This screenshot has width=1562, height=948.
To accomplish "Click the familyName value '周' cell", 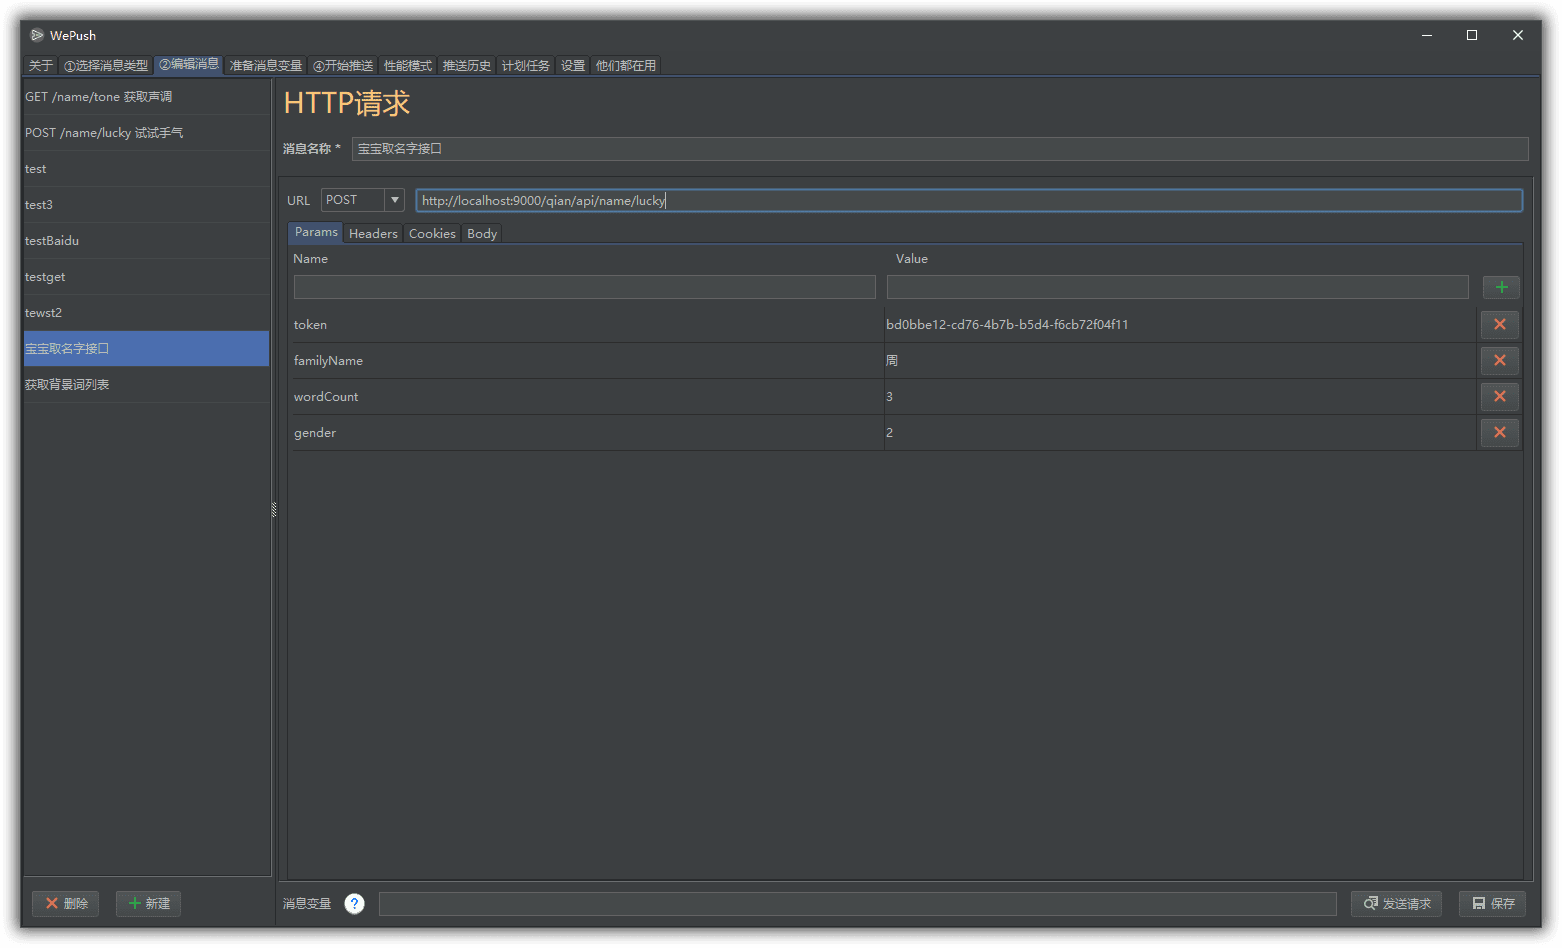I will pos(1180,361).
